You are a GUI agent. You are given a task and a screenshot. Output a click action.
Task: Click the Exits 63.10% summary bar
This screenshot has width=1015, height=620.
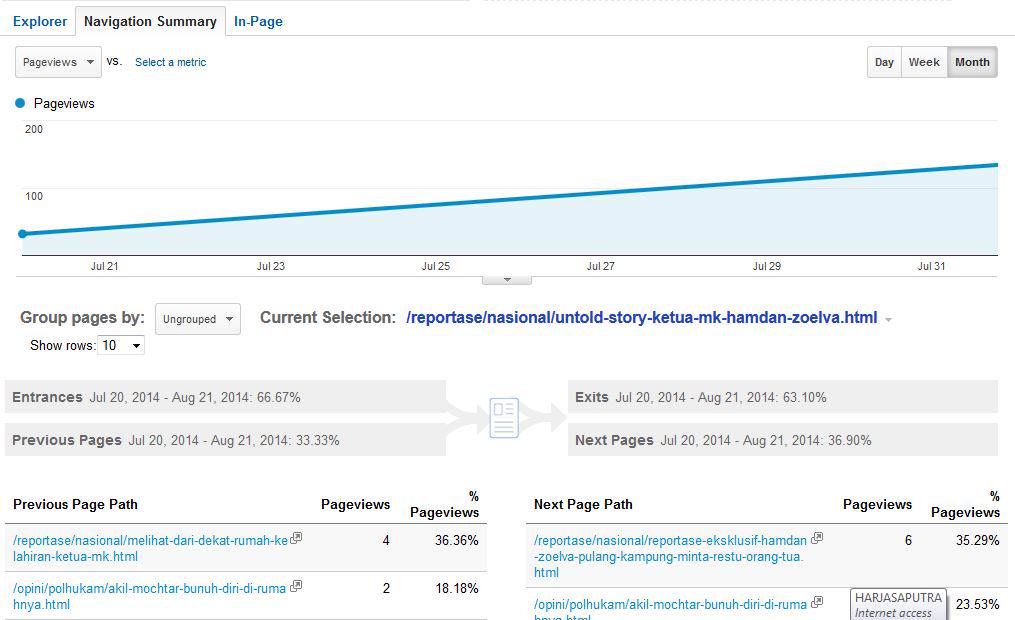(783, 397)
